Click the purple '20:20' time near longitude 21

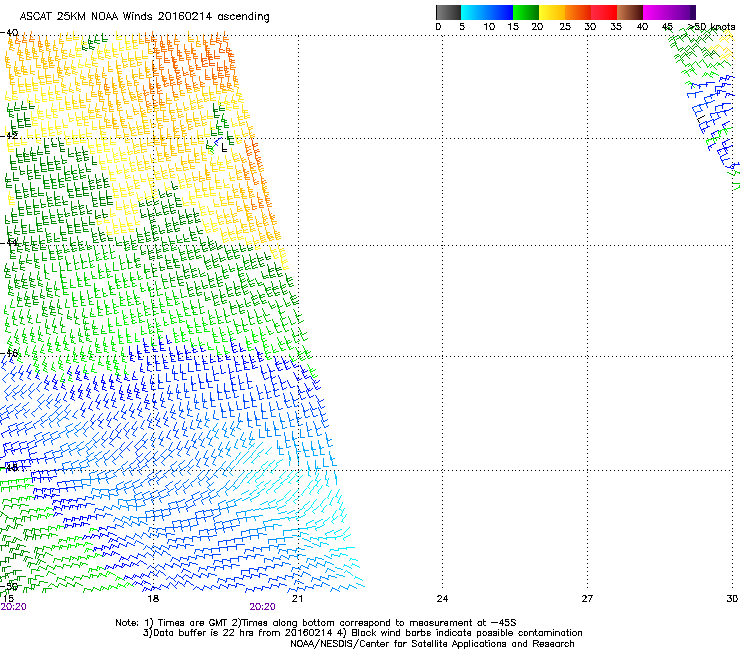[x=262, y=607]
